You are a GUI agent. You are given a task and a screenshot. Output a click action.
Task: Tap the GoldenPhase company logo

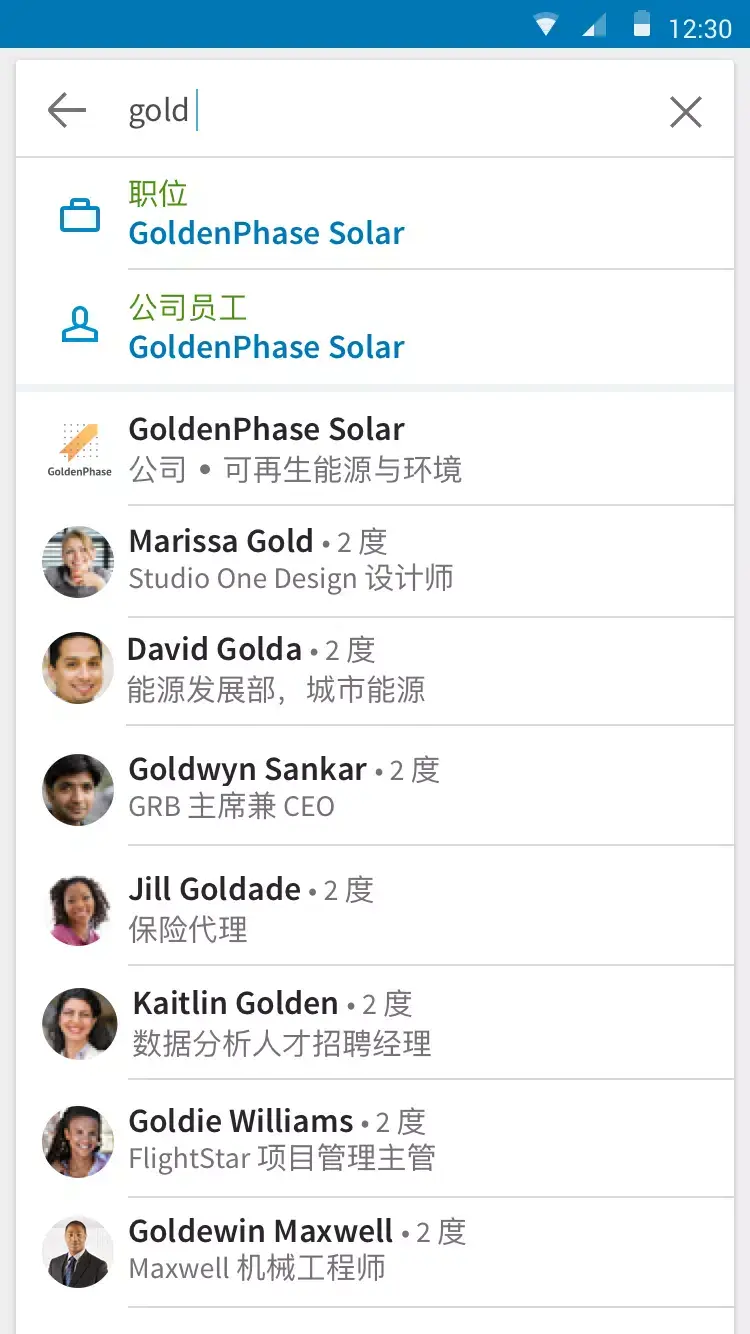coord(79,448)
